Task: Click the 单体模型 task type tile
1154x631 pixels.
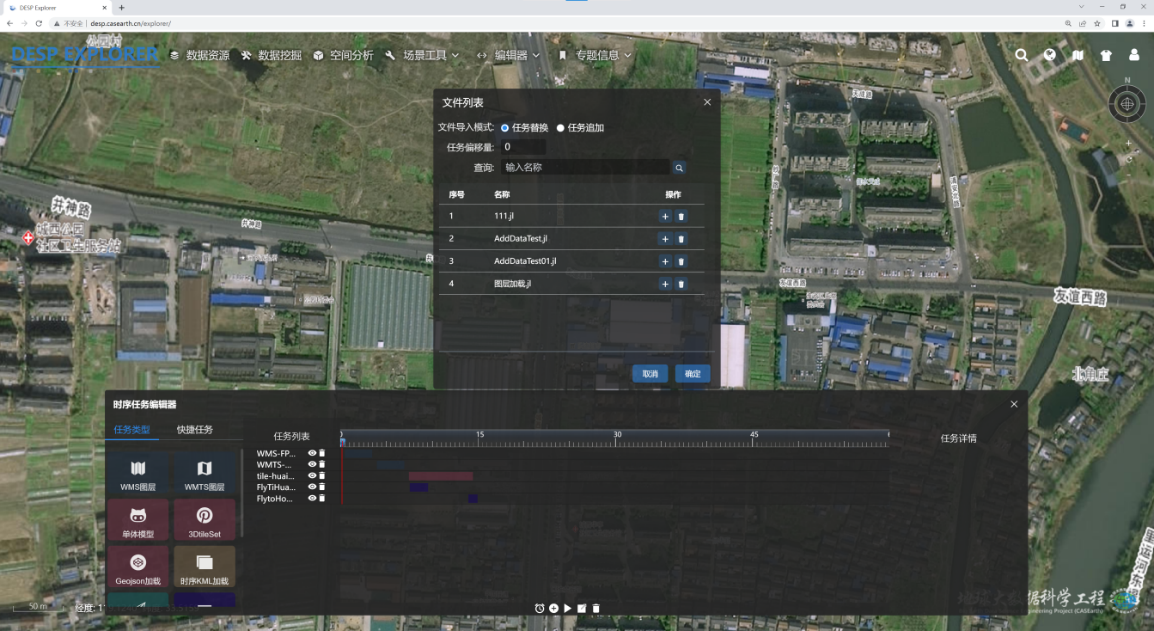Action: pos(138,521)
